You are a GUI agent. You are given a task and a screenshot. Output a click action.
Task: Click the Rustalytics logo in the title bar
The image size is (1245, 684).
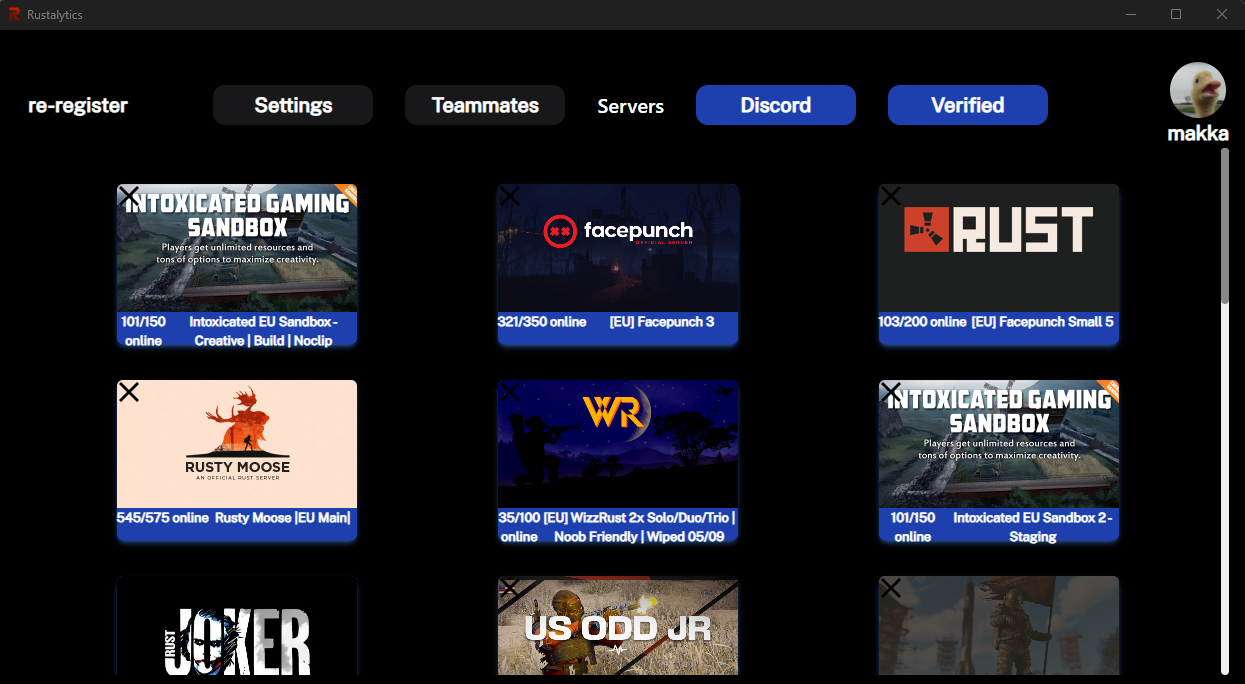[x=14, y=15]
